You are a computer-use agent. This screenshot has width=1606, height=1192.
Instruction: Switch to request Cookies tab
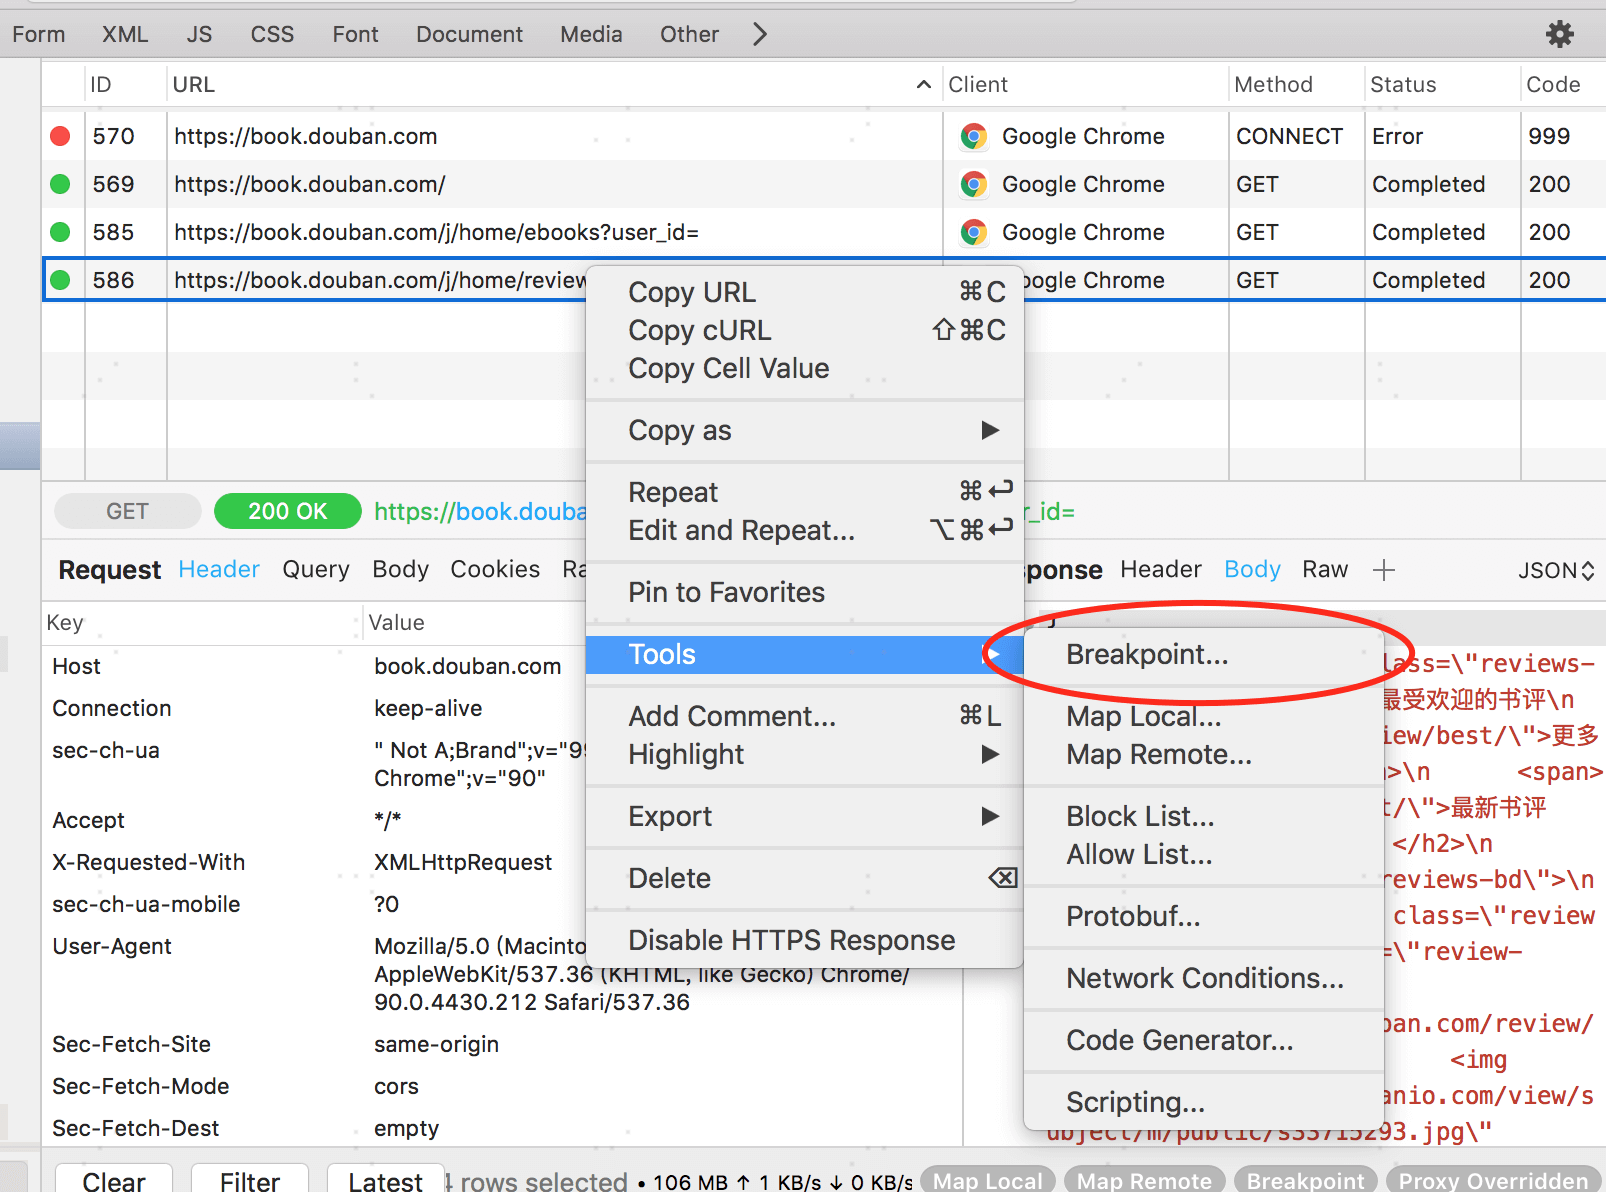click(x=495, y=569)
